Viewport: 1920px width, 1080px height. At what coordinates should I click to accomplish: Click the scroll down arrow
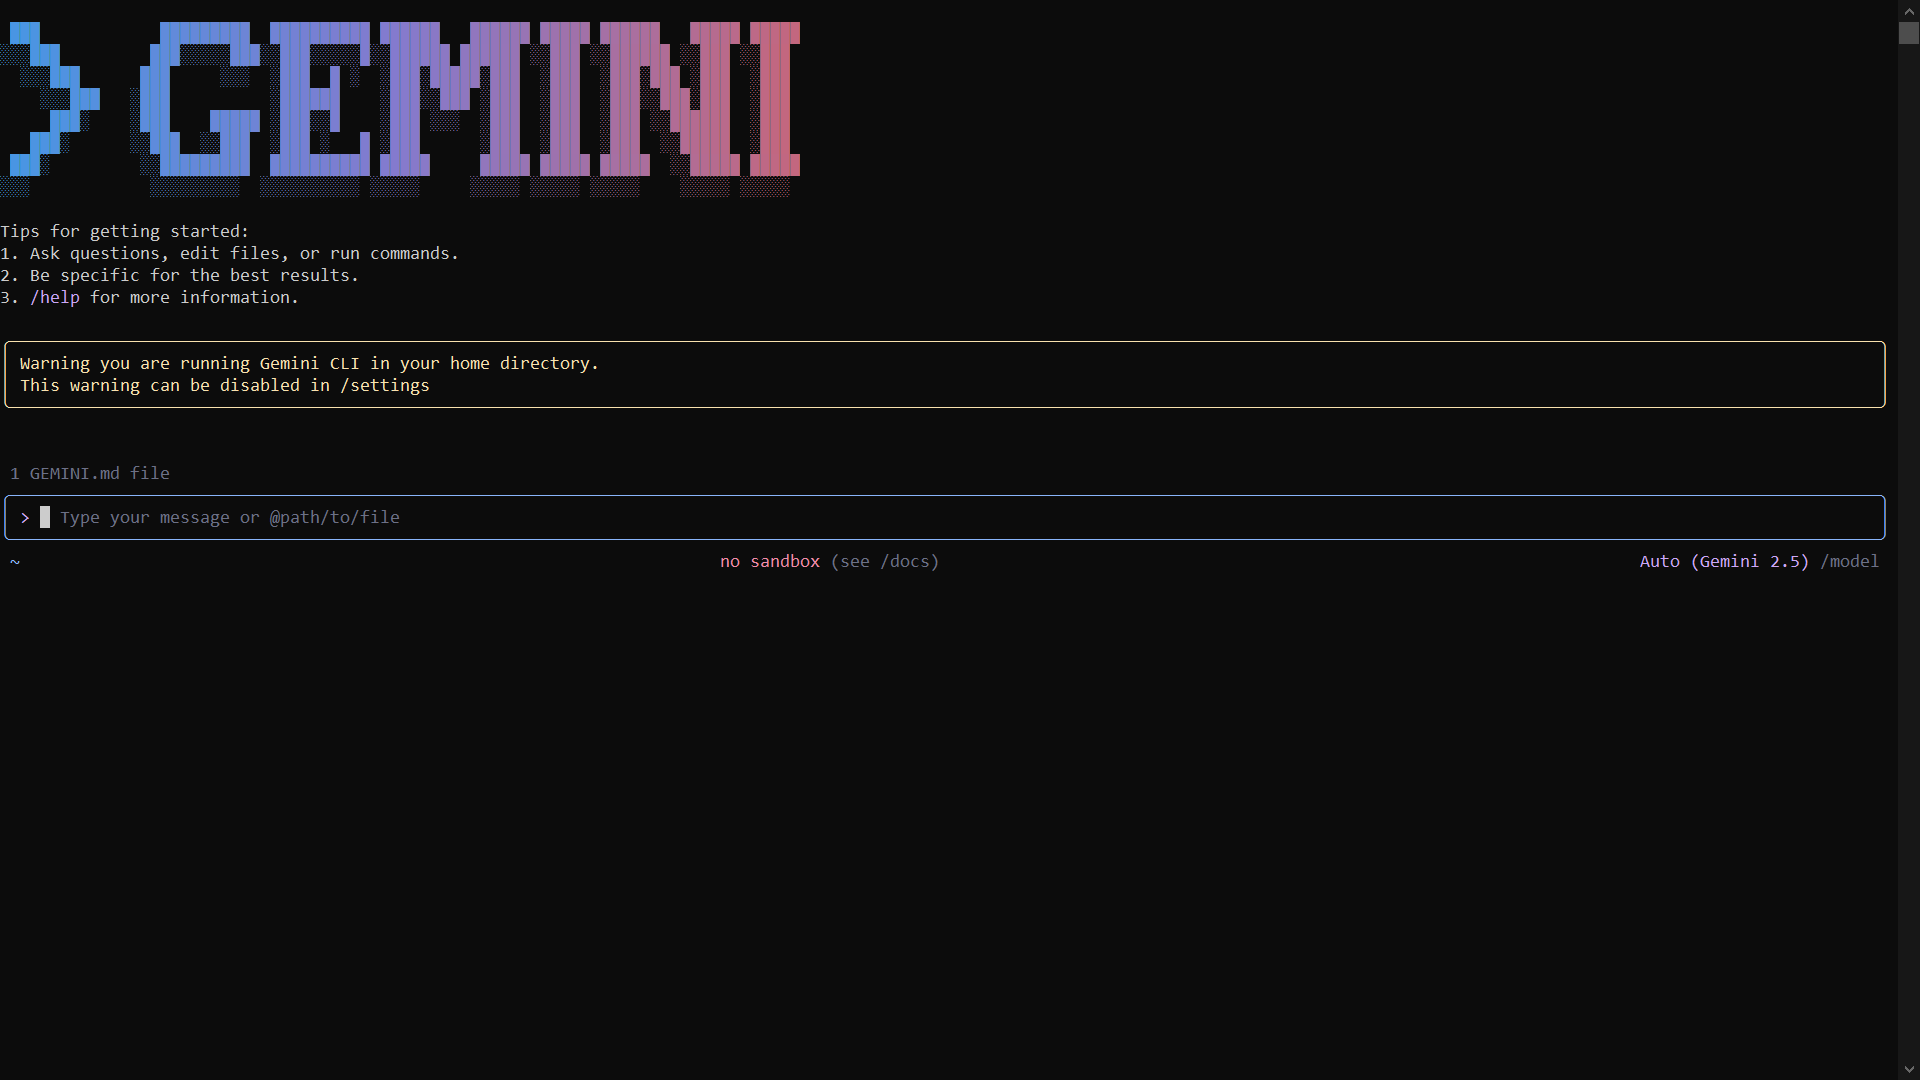1908,1070
